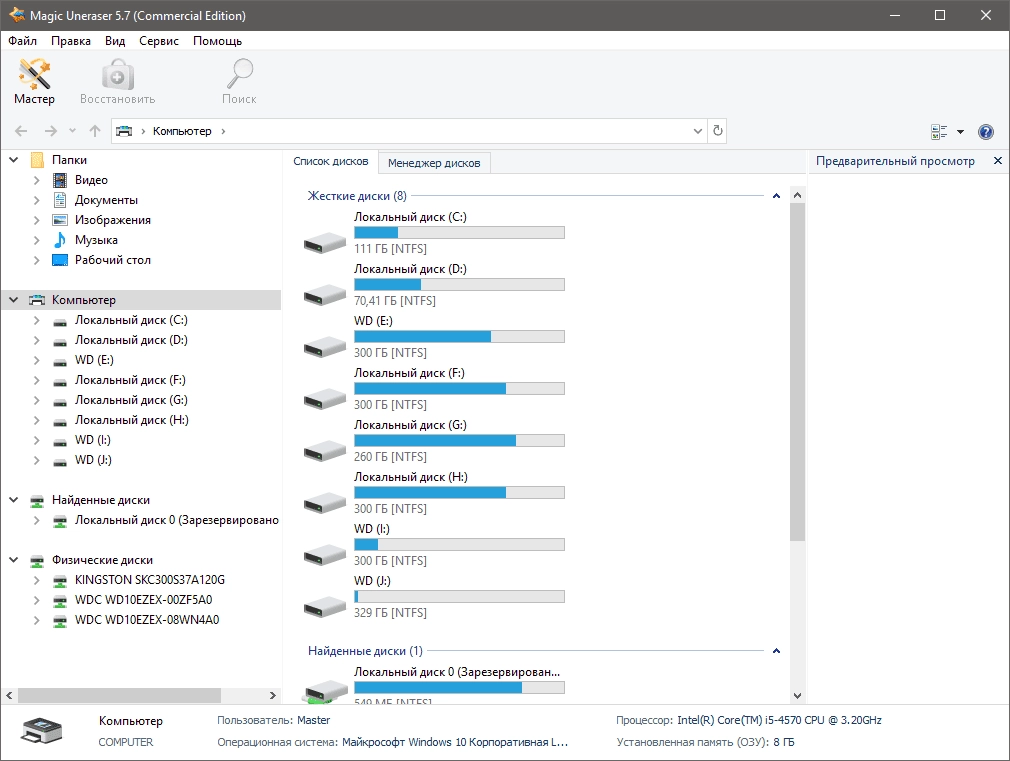Image resolution: width=1010 pixels, height=761 pixels.
Task: Open the view mode dropdown arrow
Action: (960, 131)
